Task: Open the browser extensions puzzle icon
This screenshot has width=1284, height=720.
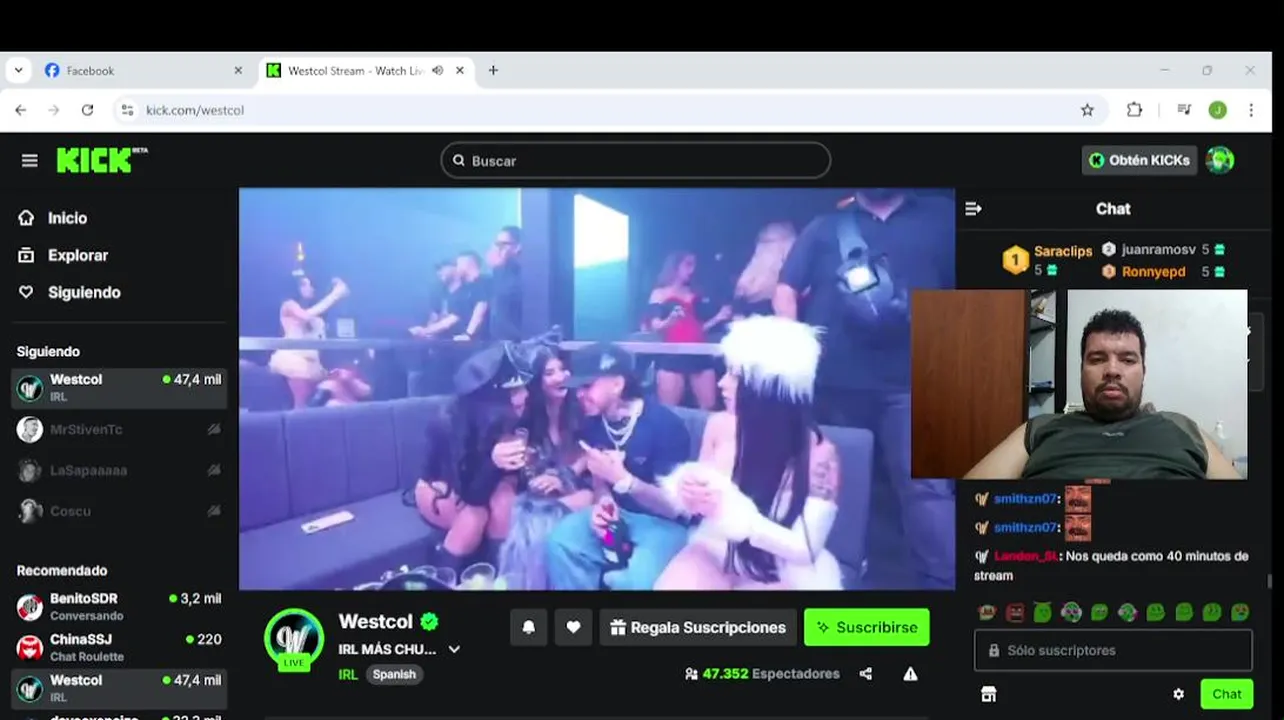Action: 1134,110
